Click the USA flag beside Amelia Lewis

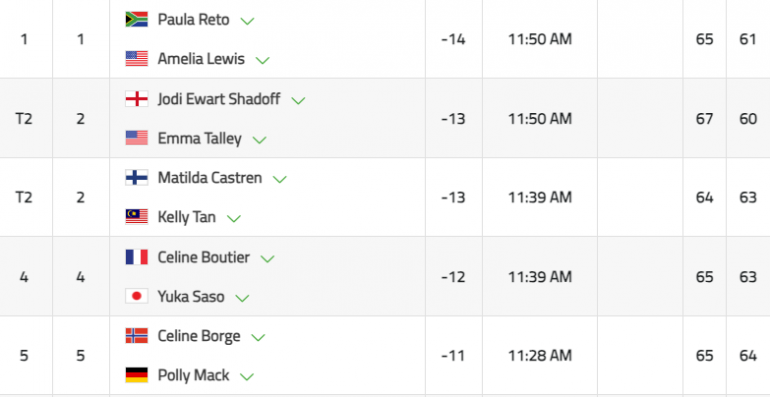click(x=137, y=58)
